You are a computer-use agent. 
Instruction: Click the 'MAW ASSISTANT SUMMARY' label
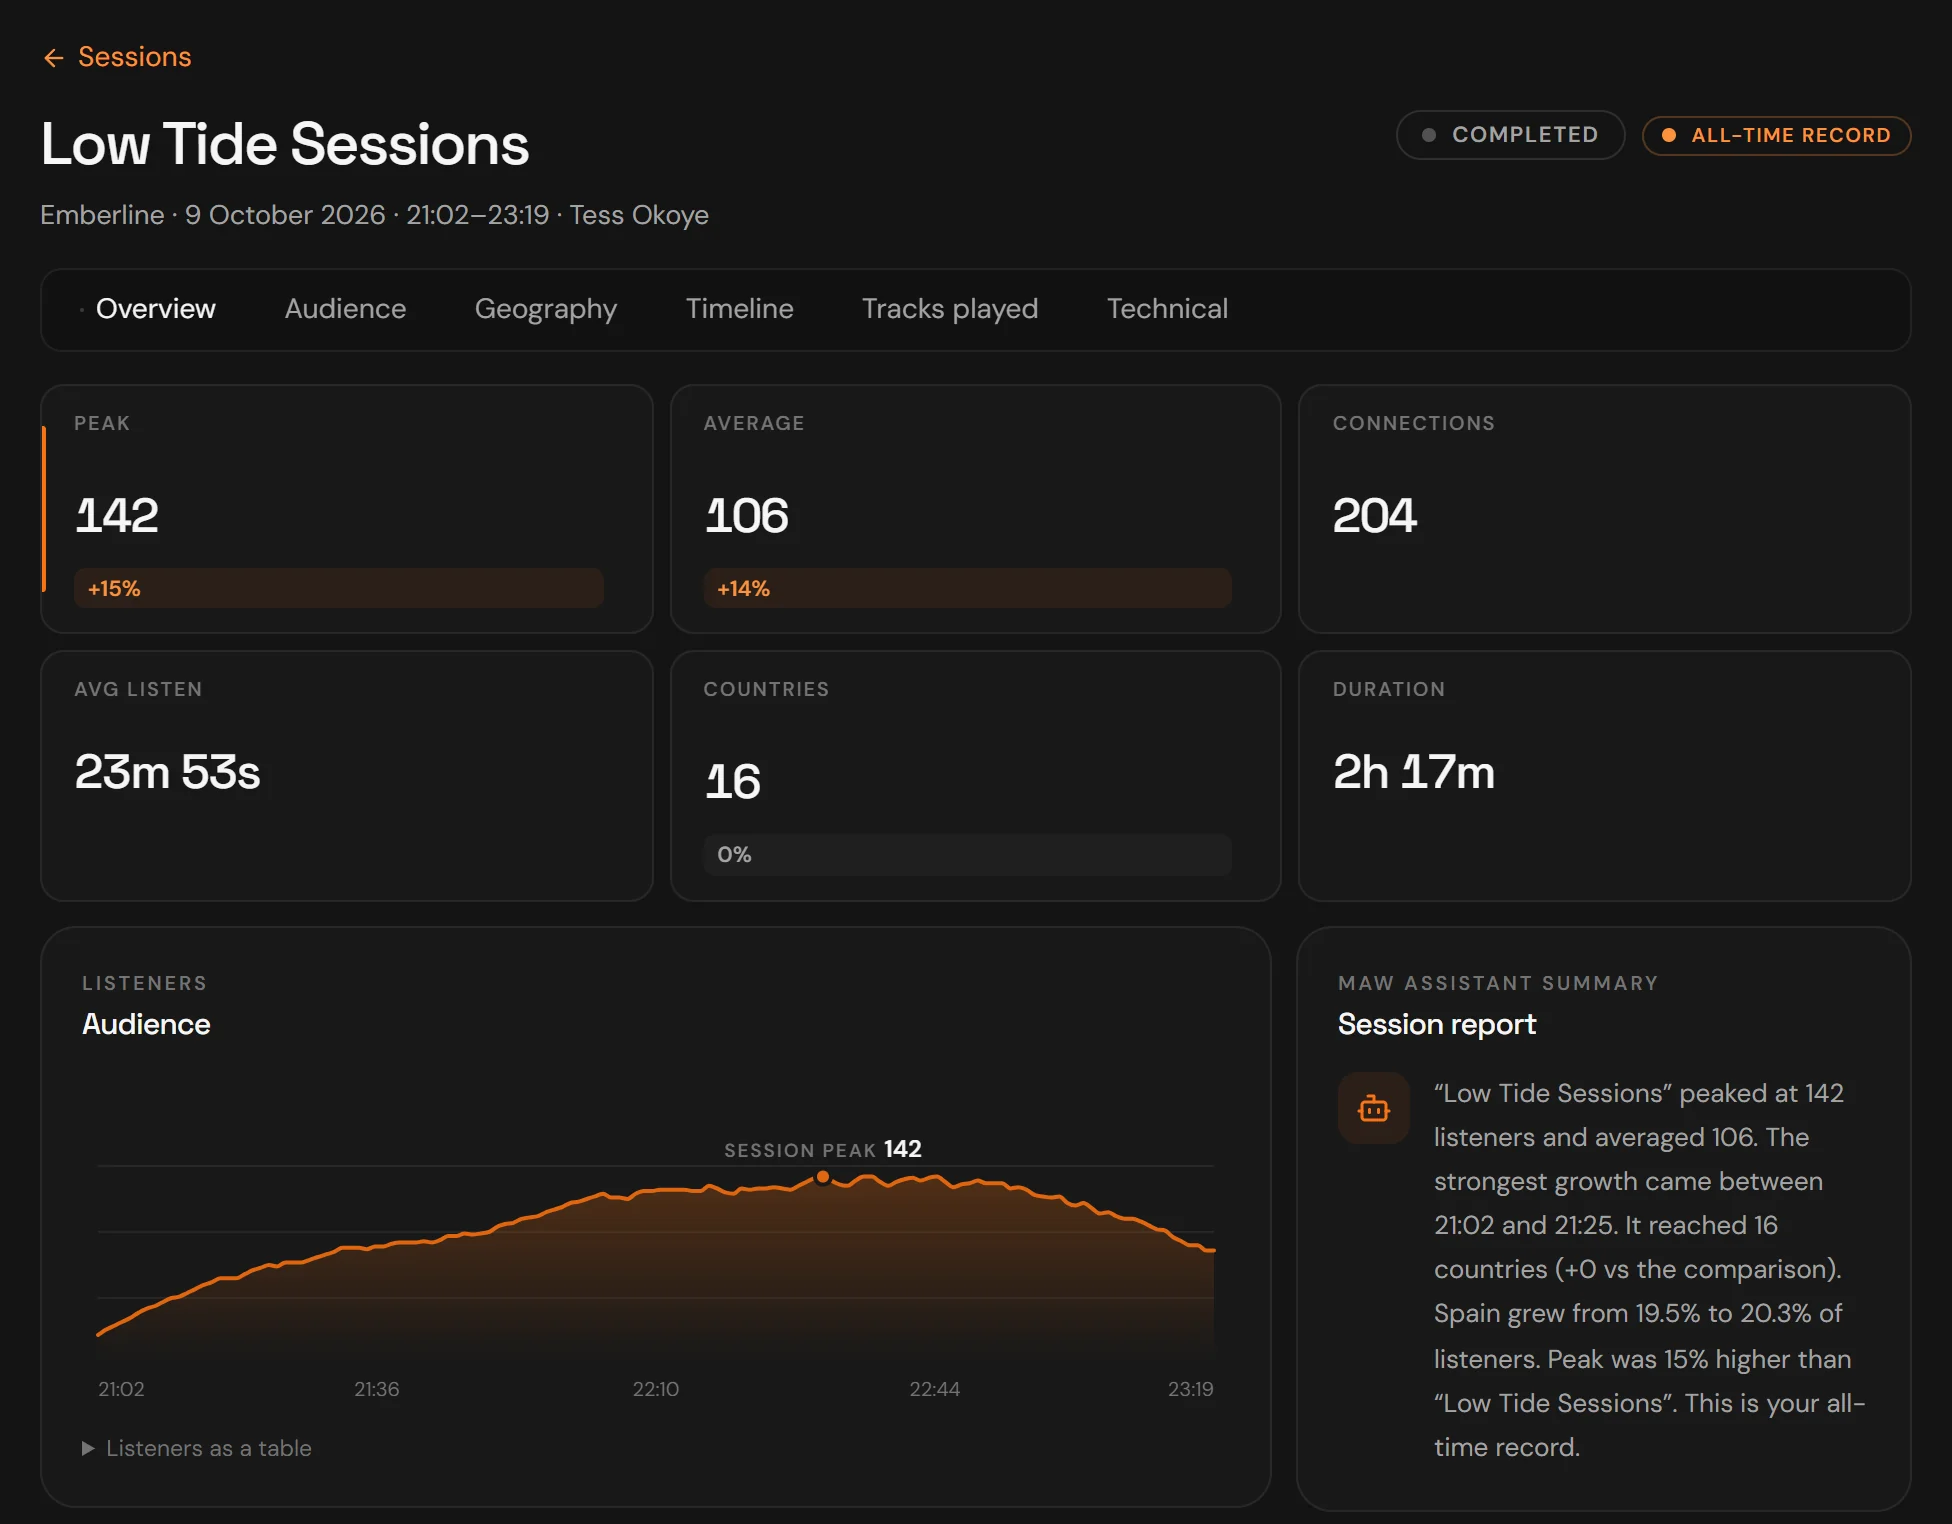pyautogui.click(x=1498, y=983)
